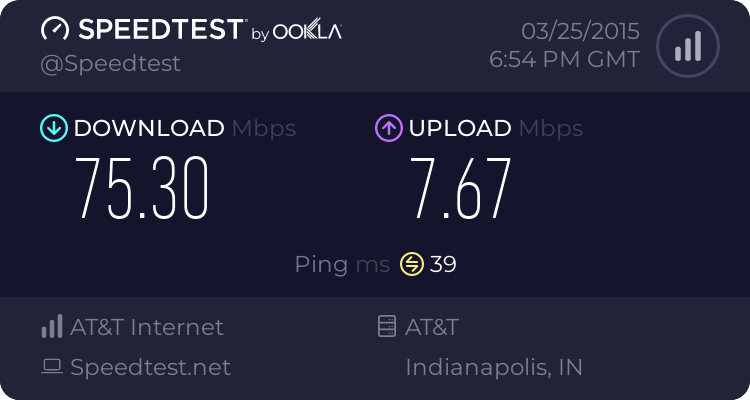Click the 6:54 PM GMT time
The image size is (750, 400).
click(x=564, y=59)
